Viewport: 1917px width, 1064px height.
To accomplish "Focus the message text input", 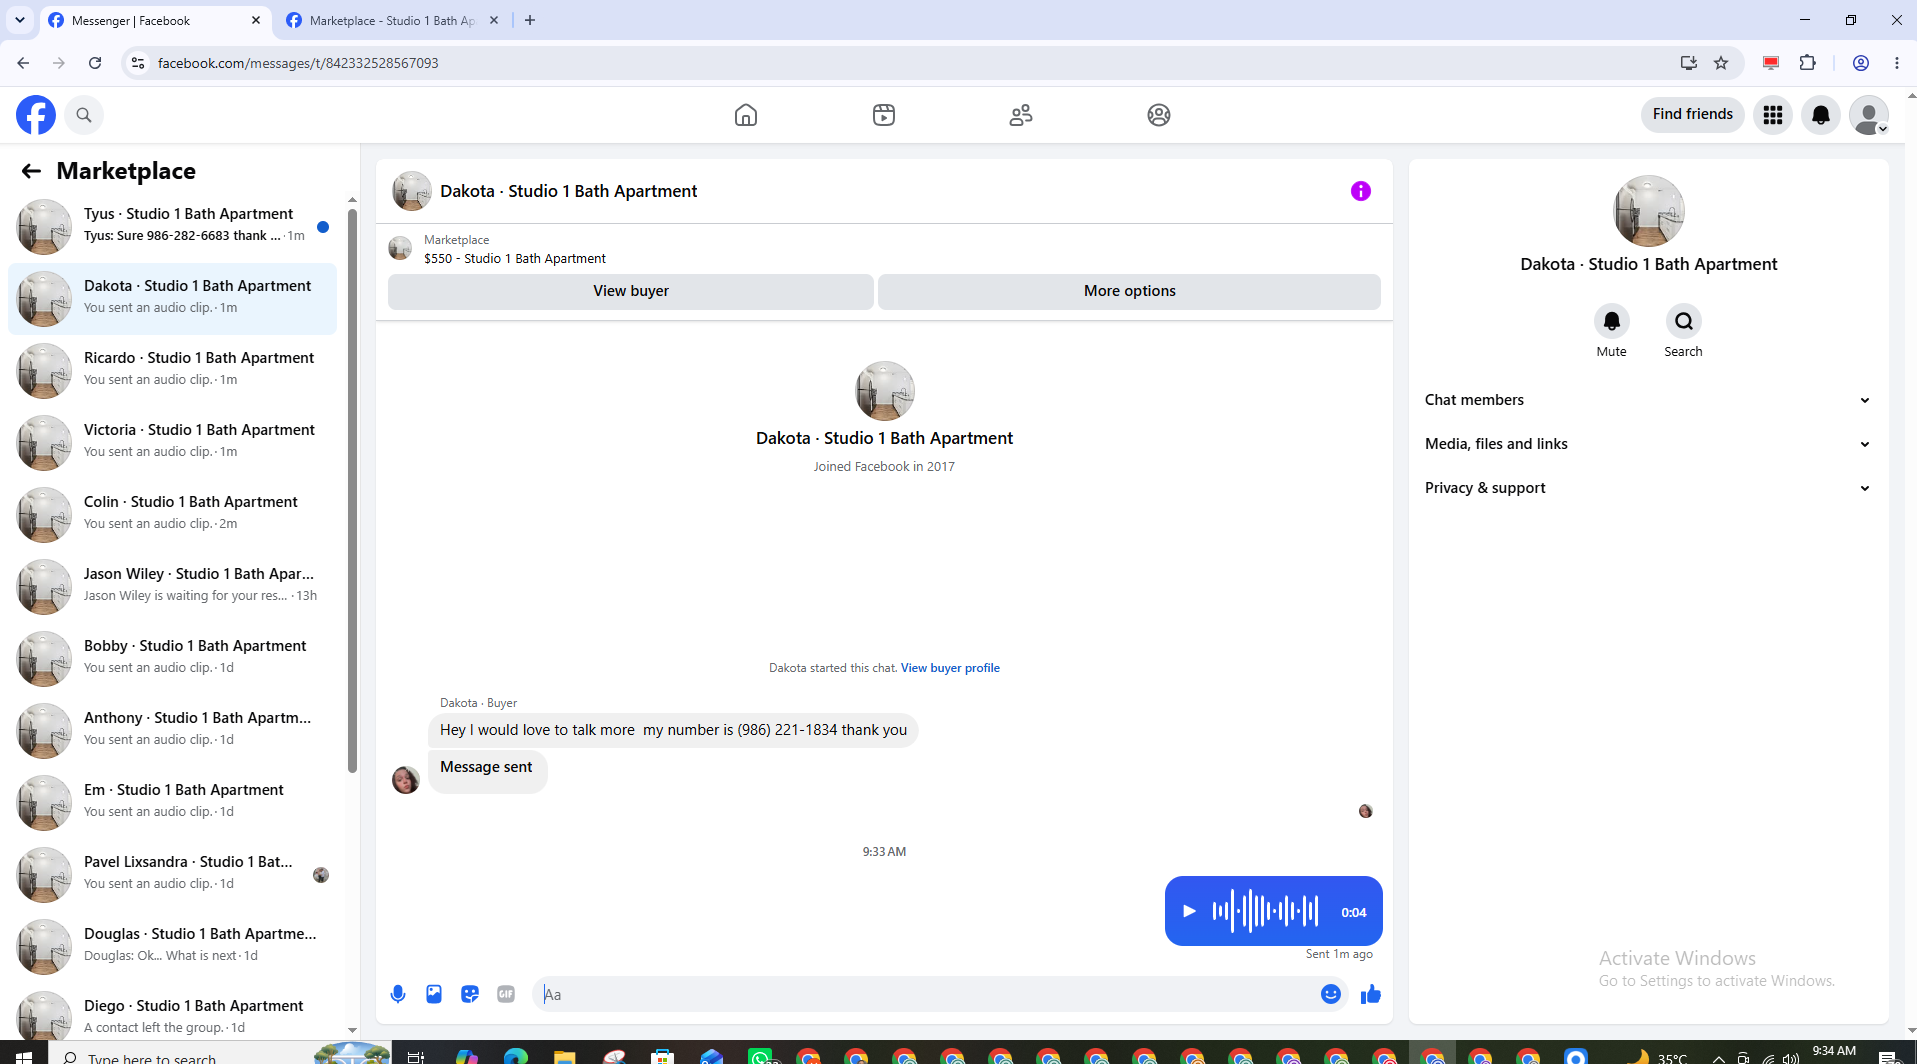I will click(x=925, y=994).
